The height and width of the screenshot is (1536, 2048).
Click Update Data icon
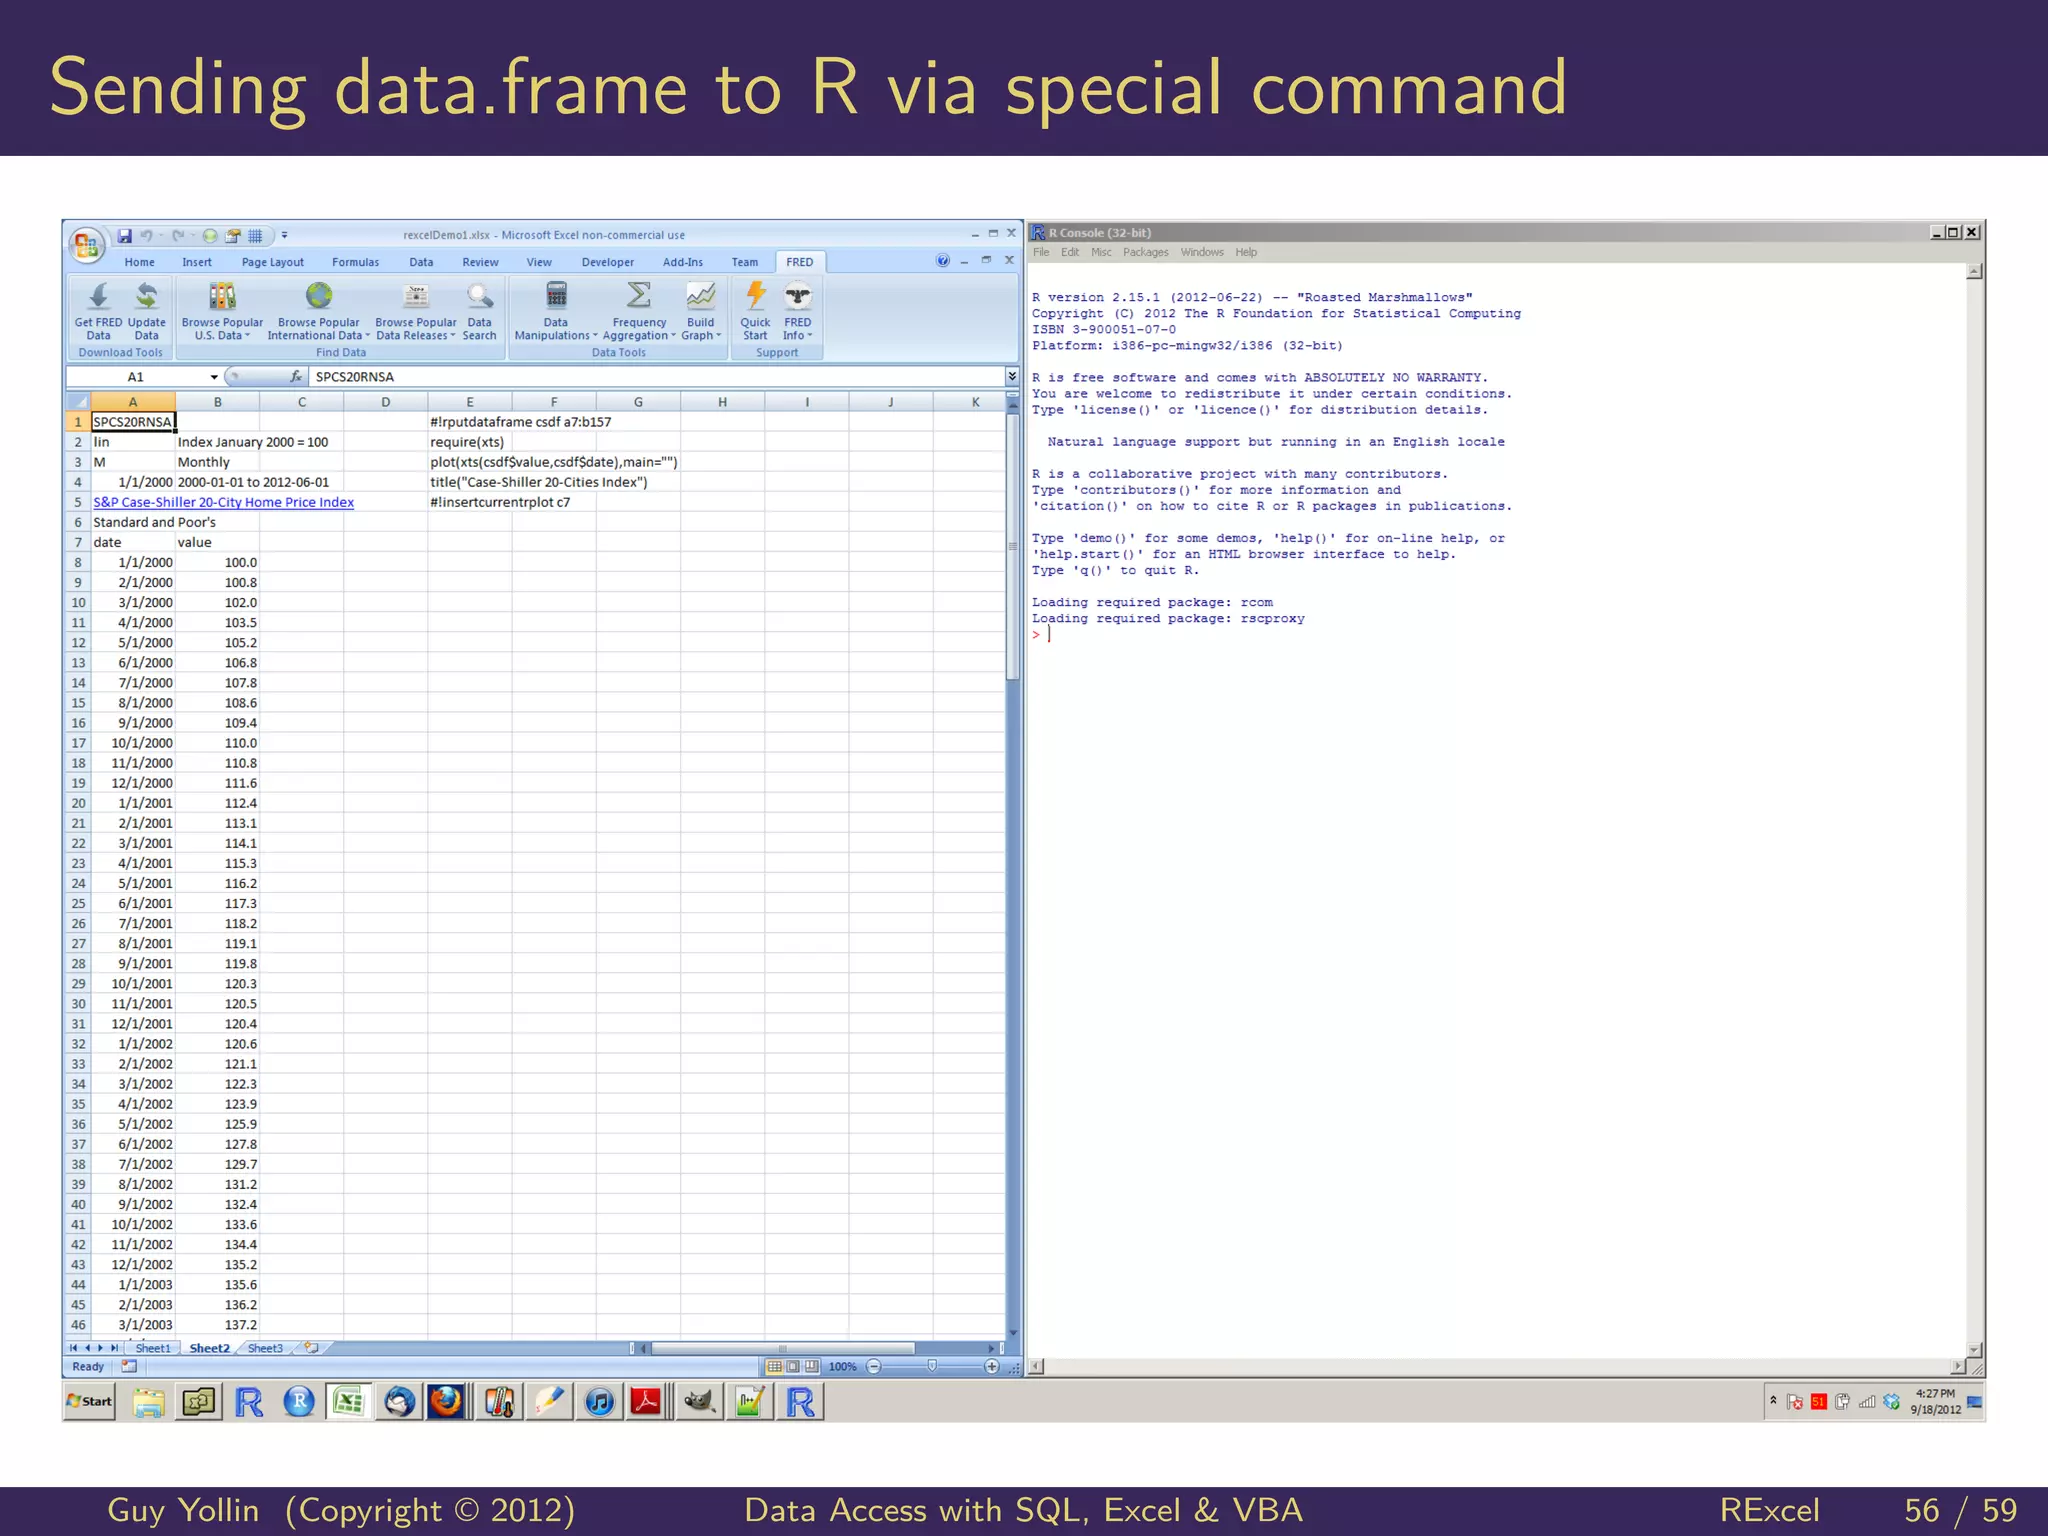pos(146,312)
